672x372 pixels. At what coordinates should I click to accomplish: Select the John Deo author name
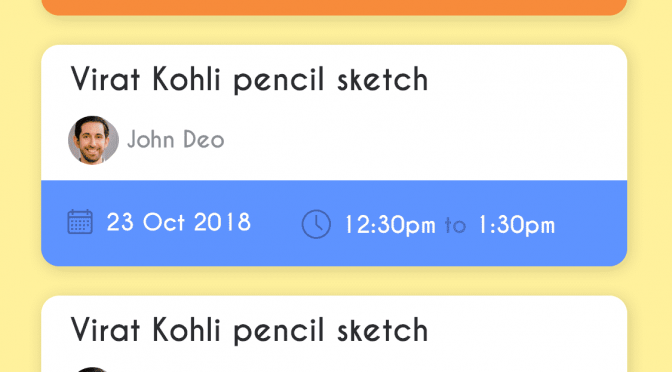[x=176, y=140]
